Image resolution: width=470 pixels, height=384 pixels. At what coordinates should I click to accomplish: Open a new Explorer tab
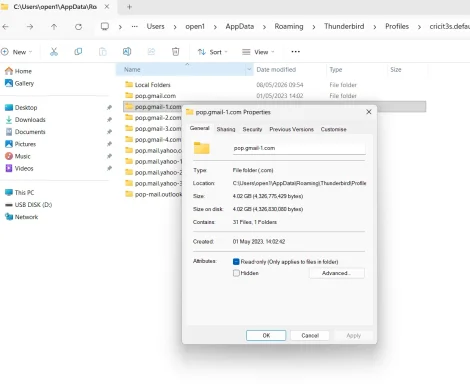pyautogui.click(x=129, y=7)
